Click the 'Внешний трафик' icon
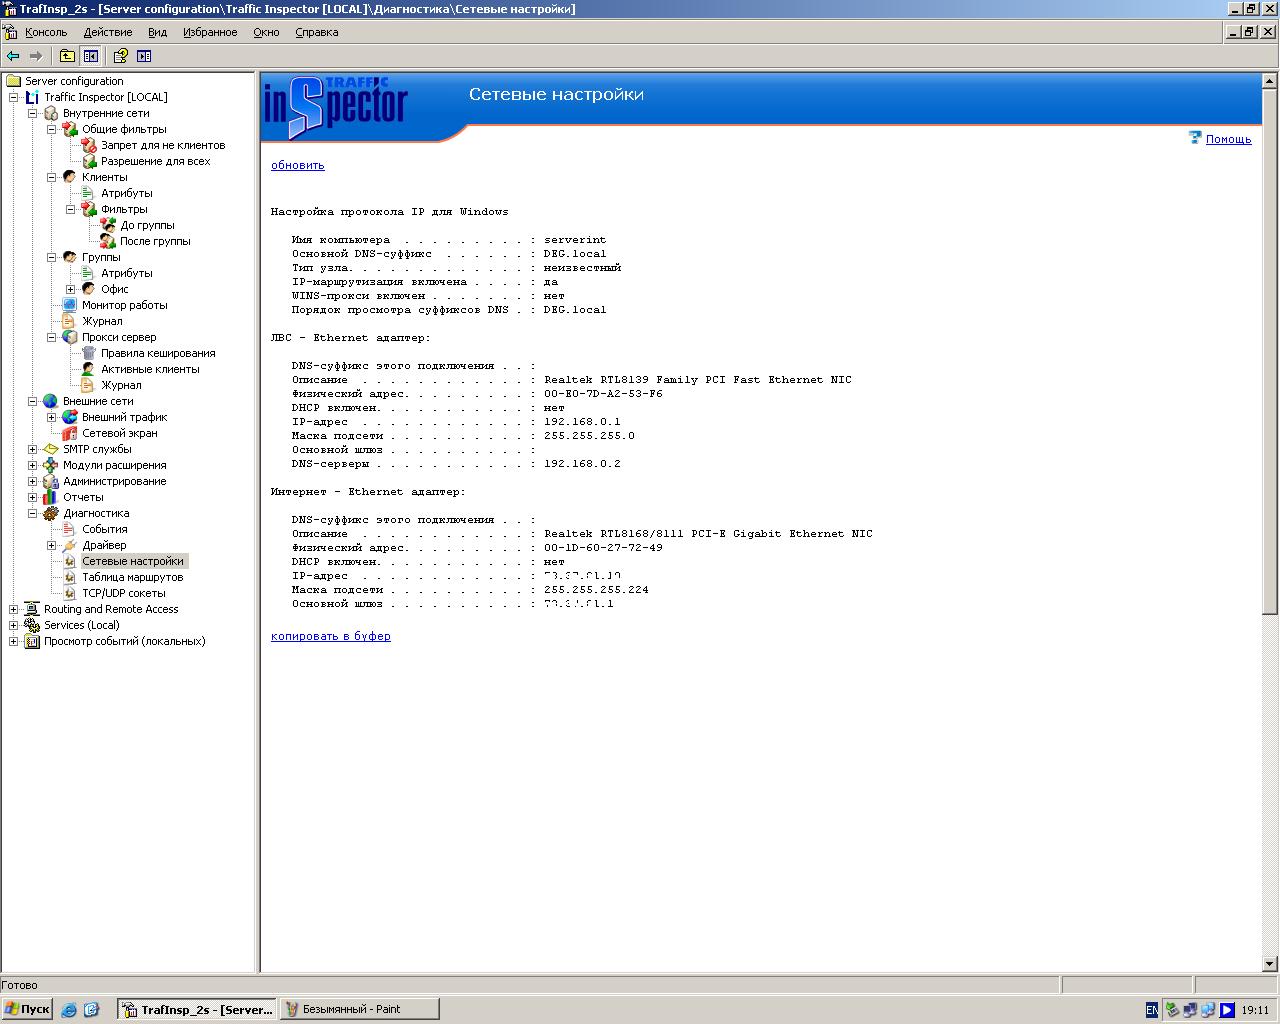This screenshot has width=1280, height=1024. point(70,417)
